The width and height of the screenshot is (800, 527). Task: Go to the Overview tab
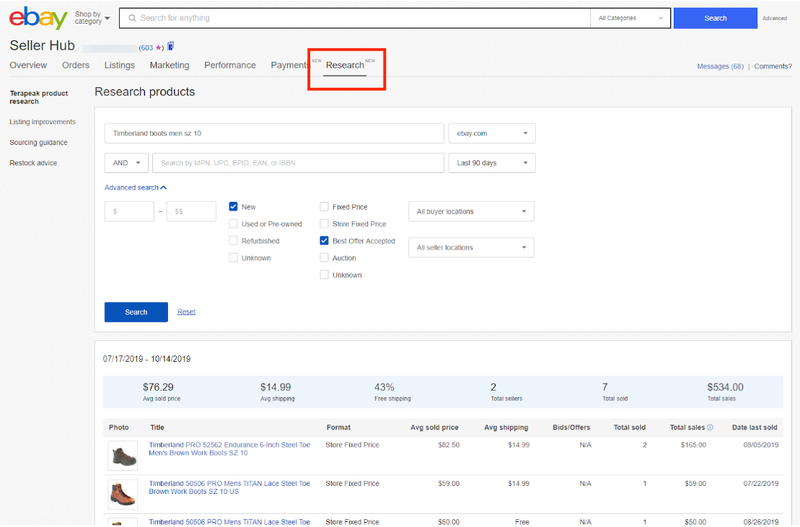pos(28,65)
